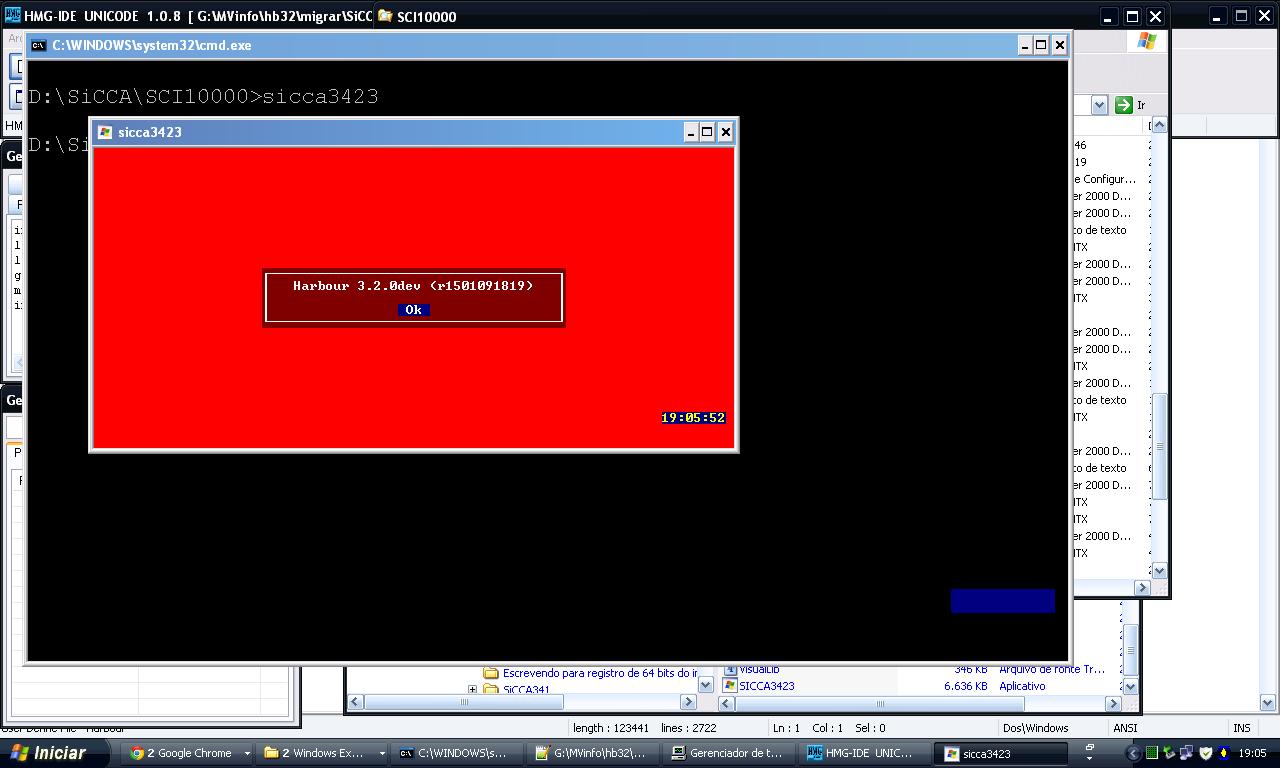
Task: Click the cmd.exe title bar icon
Action: pyautogui.click(x=38, y=45)
